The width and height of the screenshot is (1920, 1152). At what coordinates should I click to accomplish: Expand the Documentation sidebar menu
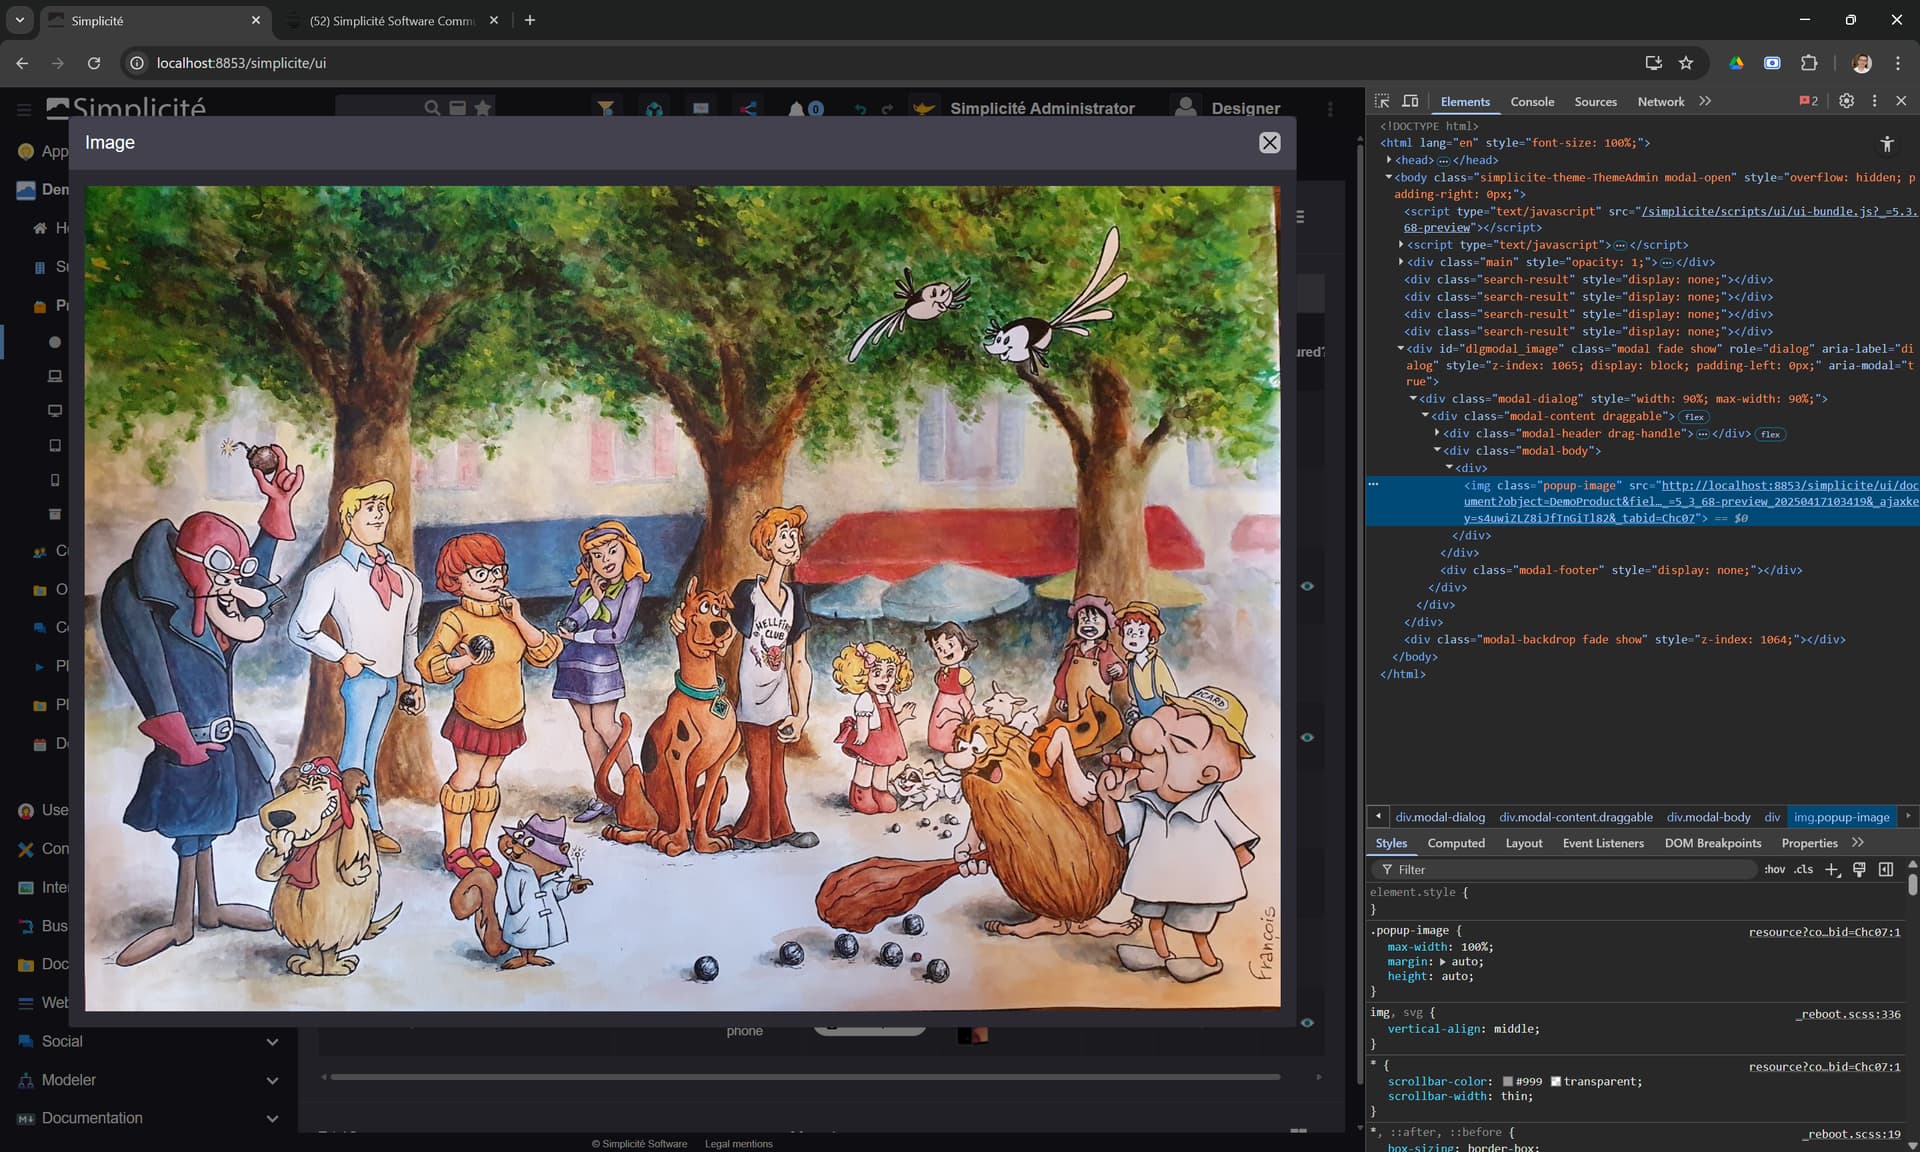272,1118
